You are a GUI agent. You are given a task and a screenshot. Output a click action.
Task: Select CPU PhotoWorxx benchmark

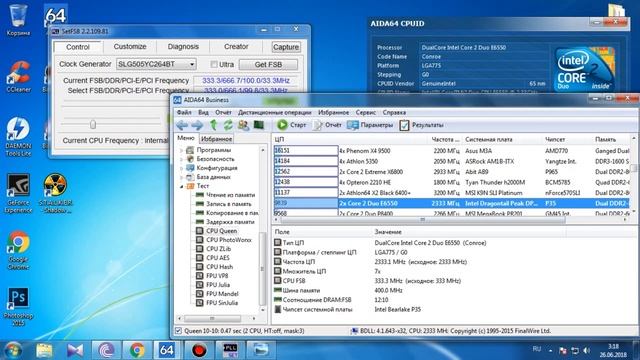point(224,240)
